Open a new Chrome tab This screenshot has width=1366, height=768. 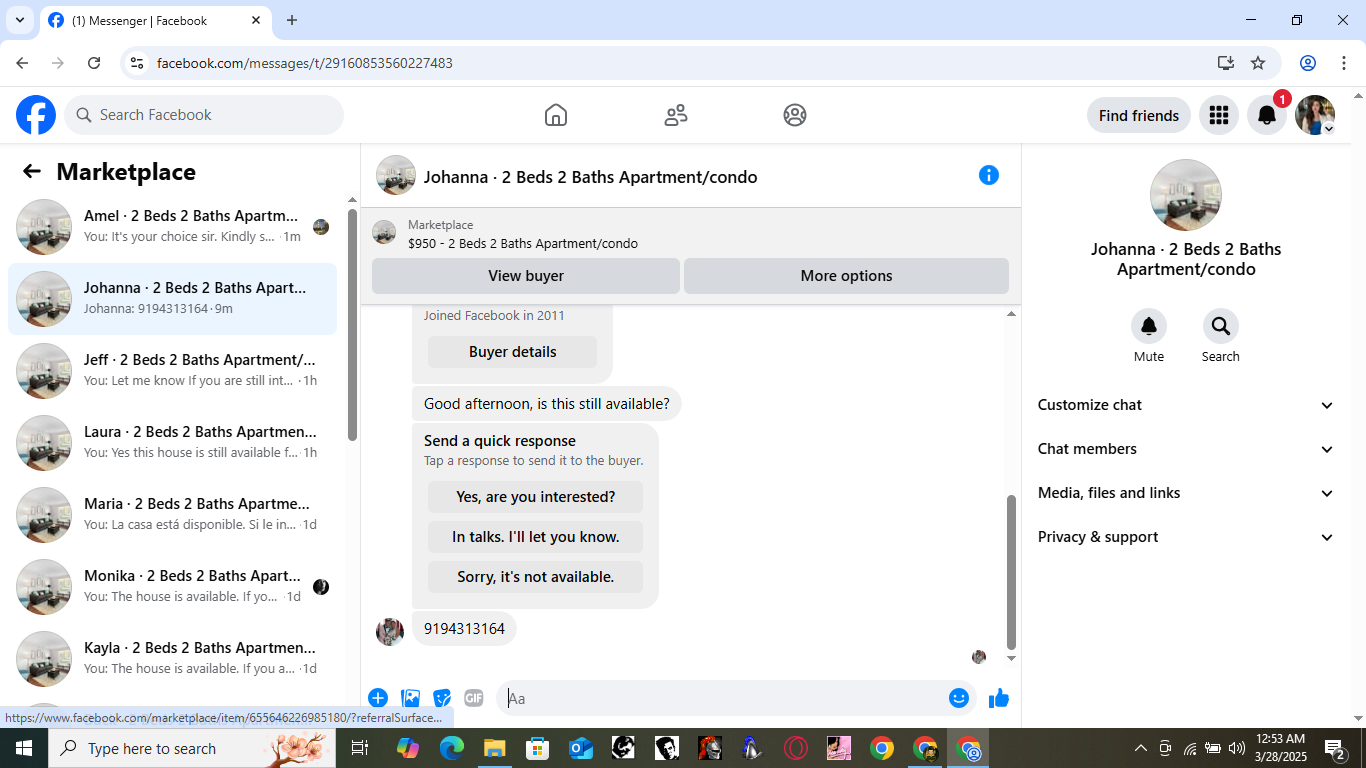click(x=292, y=20)
